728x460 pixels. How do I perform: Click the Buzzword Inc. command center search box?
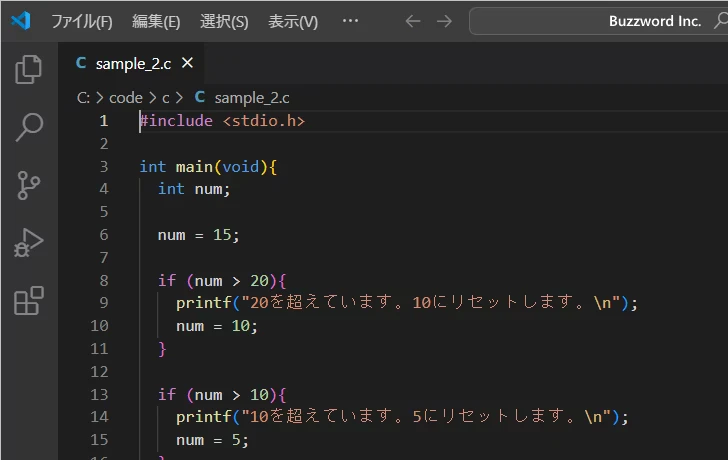599,21
